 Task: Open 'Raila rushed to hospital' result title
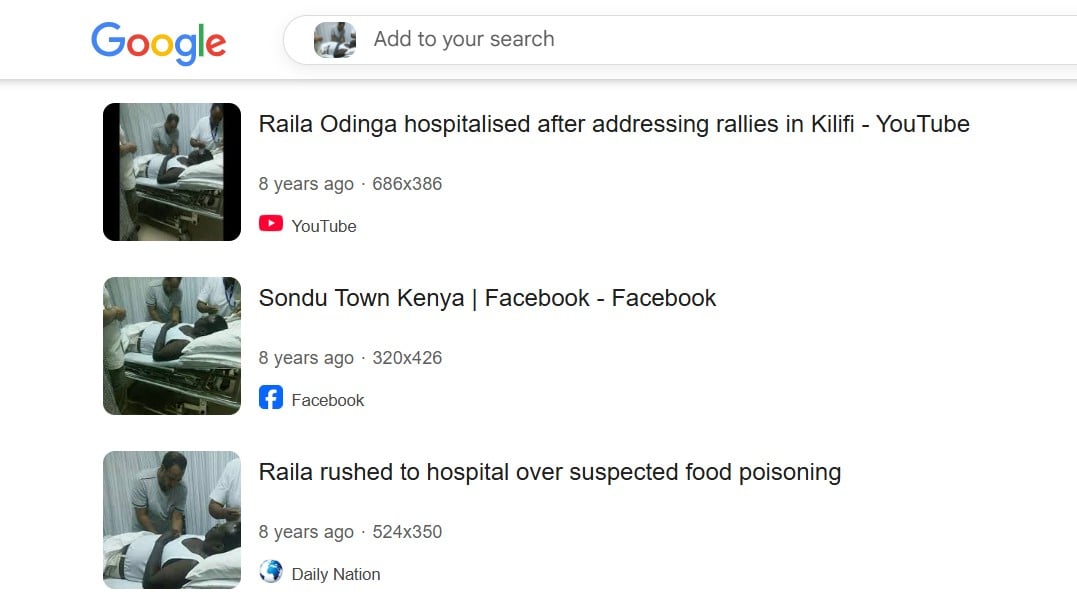click(x=549, y=472)
